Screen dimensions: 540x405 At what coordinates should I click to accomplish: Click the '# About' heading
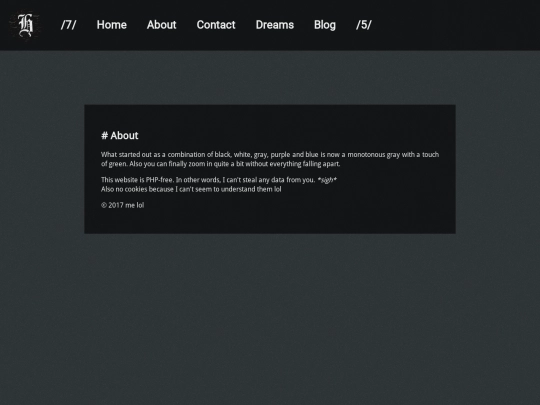pyautogui.click(x=120, y=135)
